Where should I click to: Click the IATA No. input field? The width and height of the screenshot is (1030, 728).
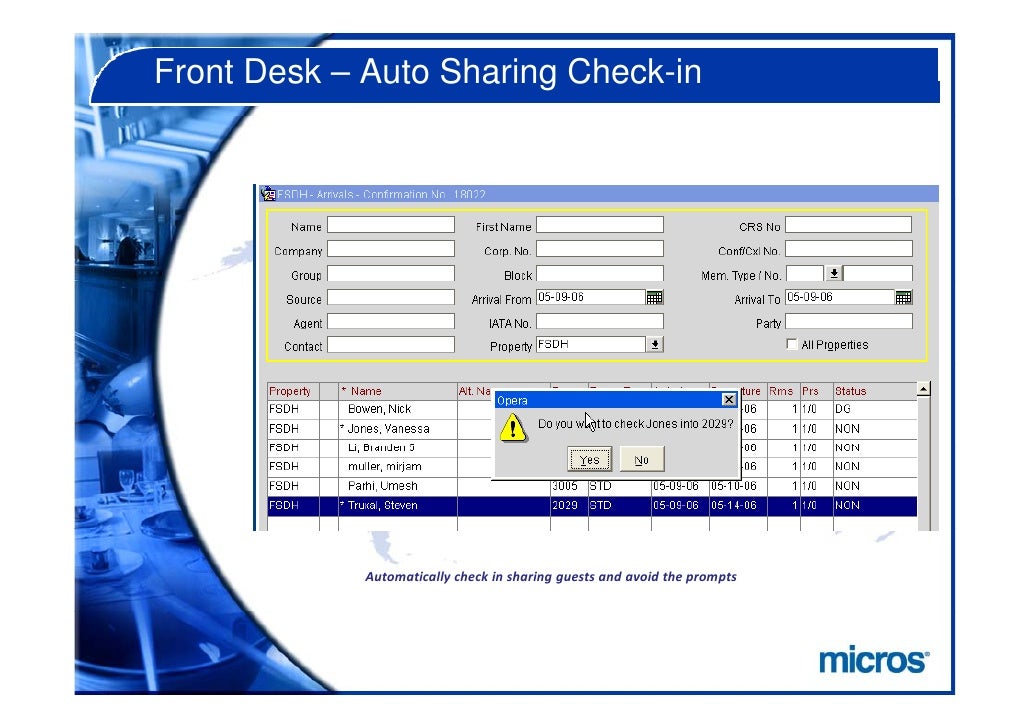600,321
